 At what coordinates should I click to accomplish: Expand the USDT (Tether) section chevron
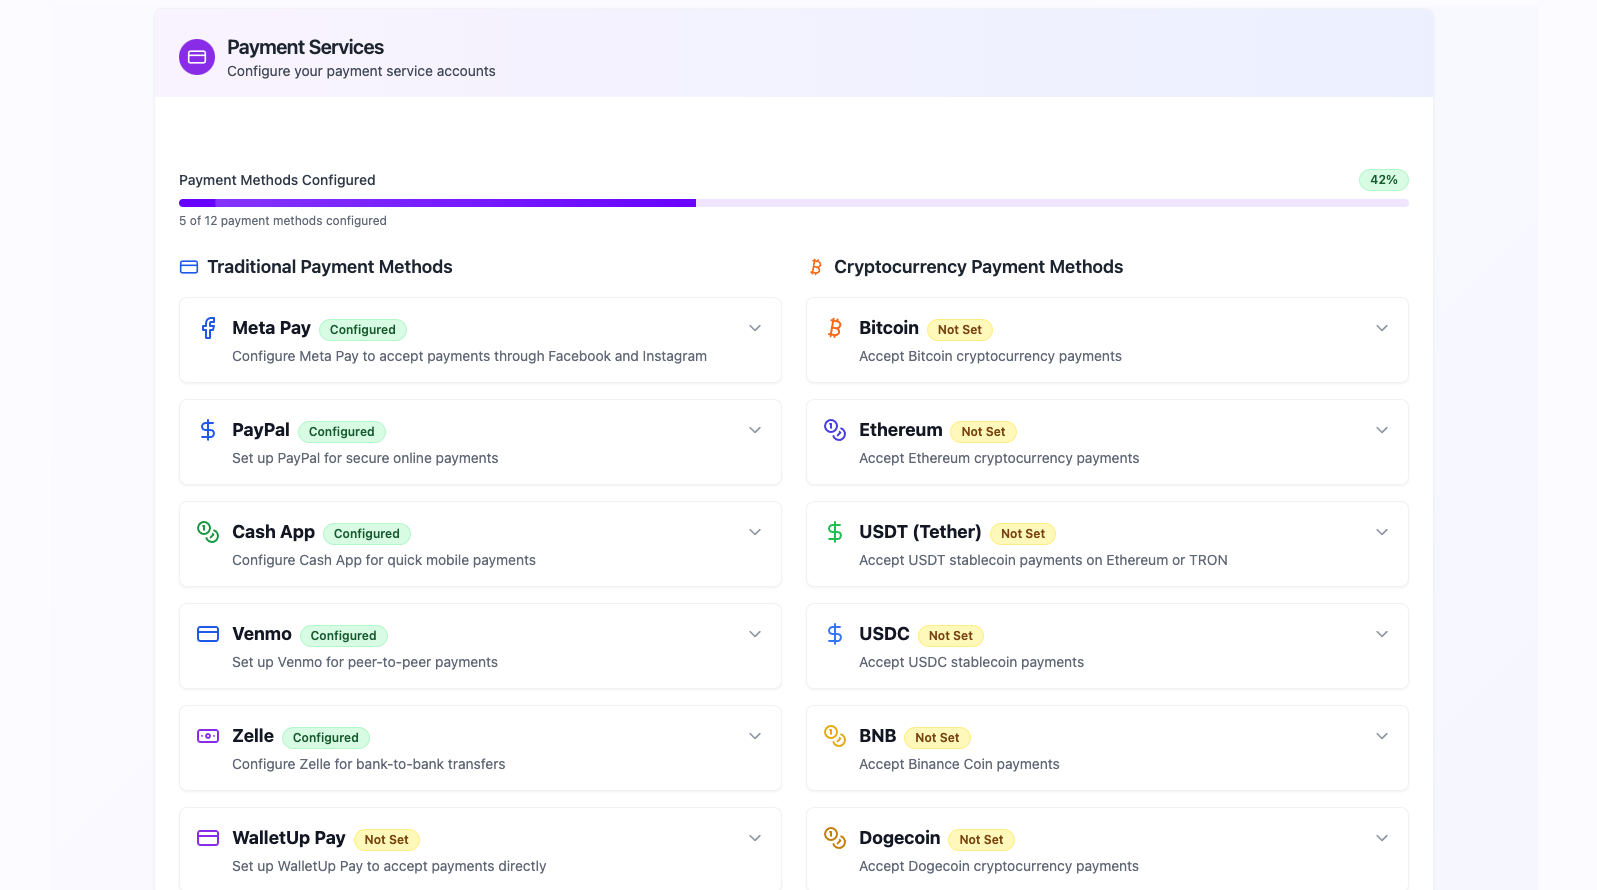[x=1382, y=532]
